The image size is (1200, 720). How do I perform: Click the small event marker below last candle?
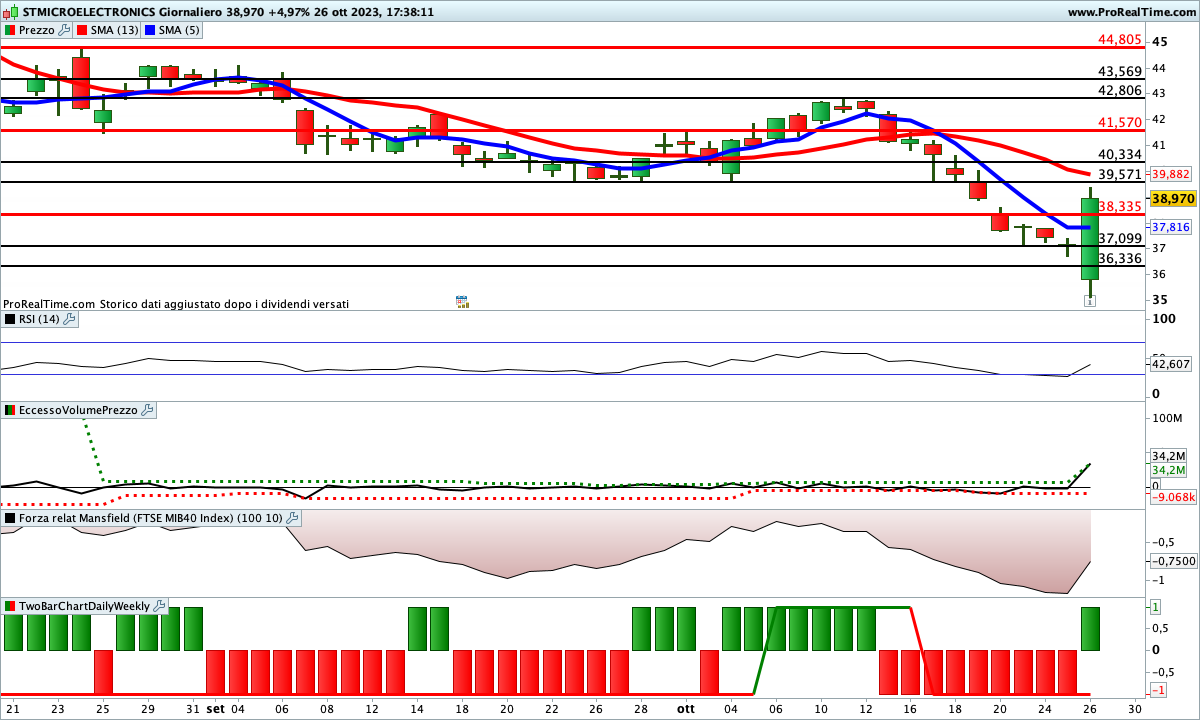pyautogui.click(x=1090, y=300)
